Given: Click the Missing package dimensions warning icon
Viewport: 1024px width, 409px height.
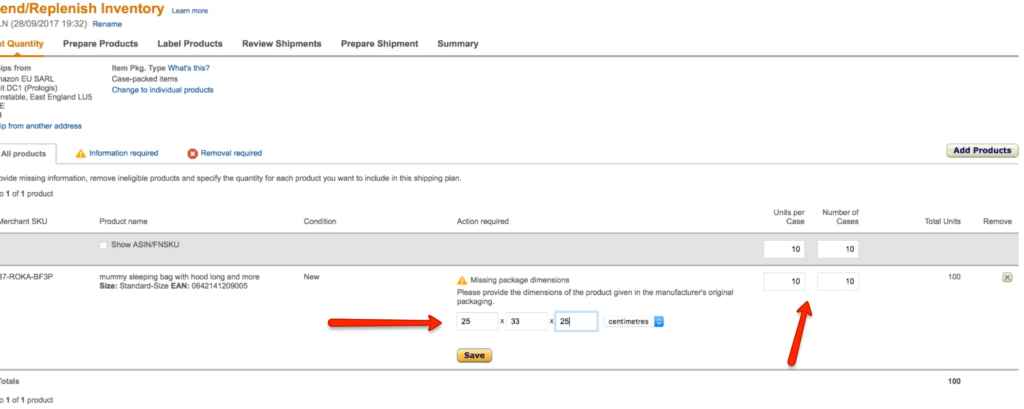Looking at the screenshot, I should pos(462,281).
